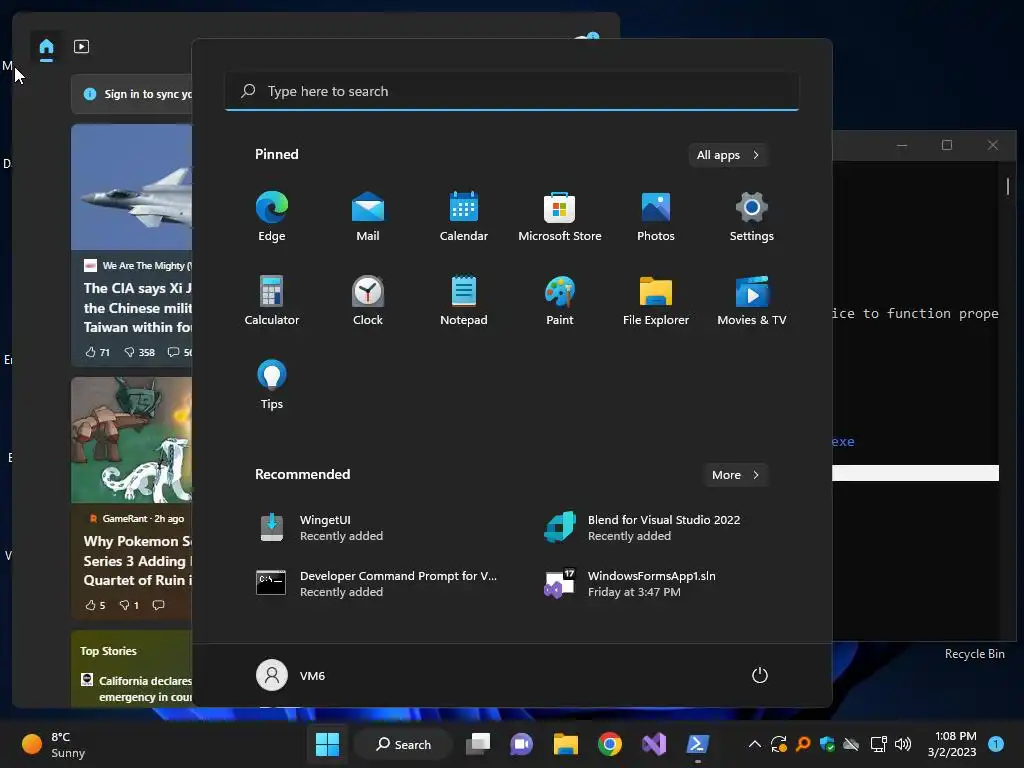Launch Notepad from pinned apps
Screen dimensions: 1024x768
coord(464,300)
